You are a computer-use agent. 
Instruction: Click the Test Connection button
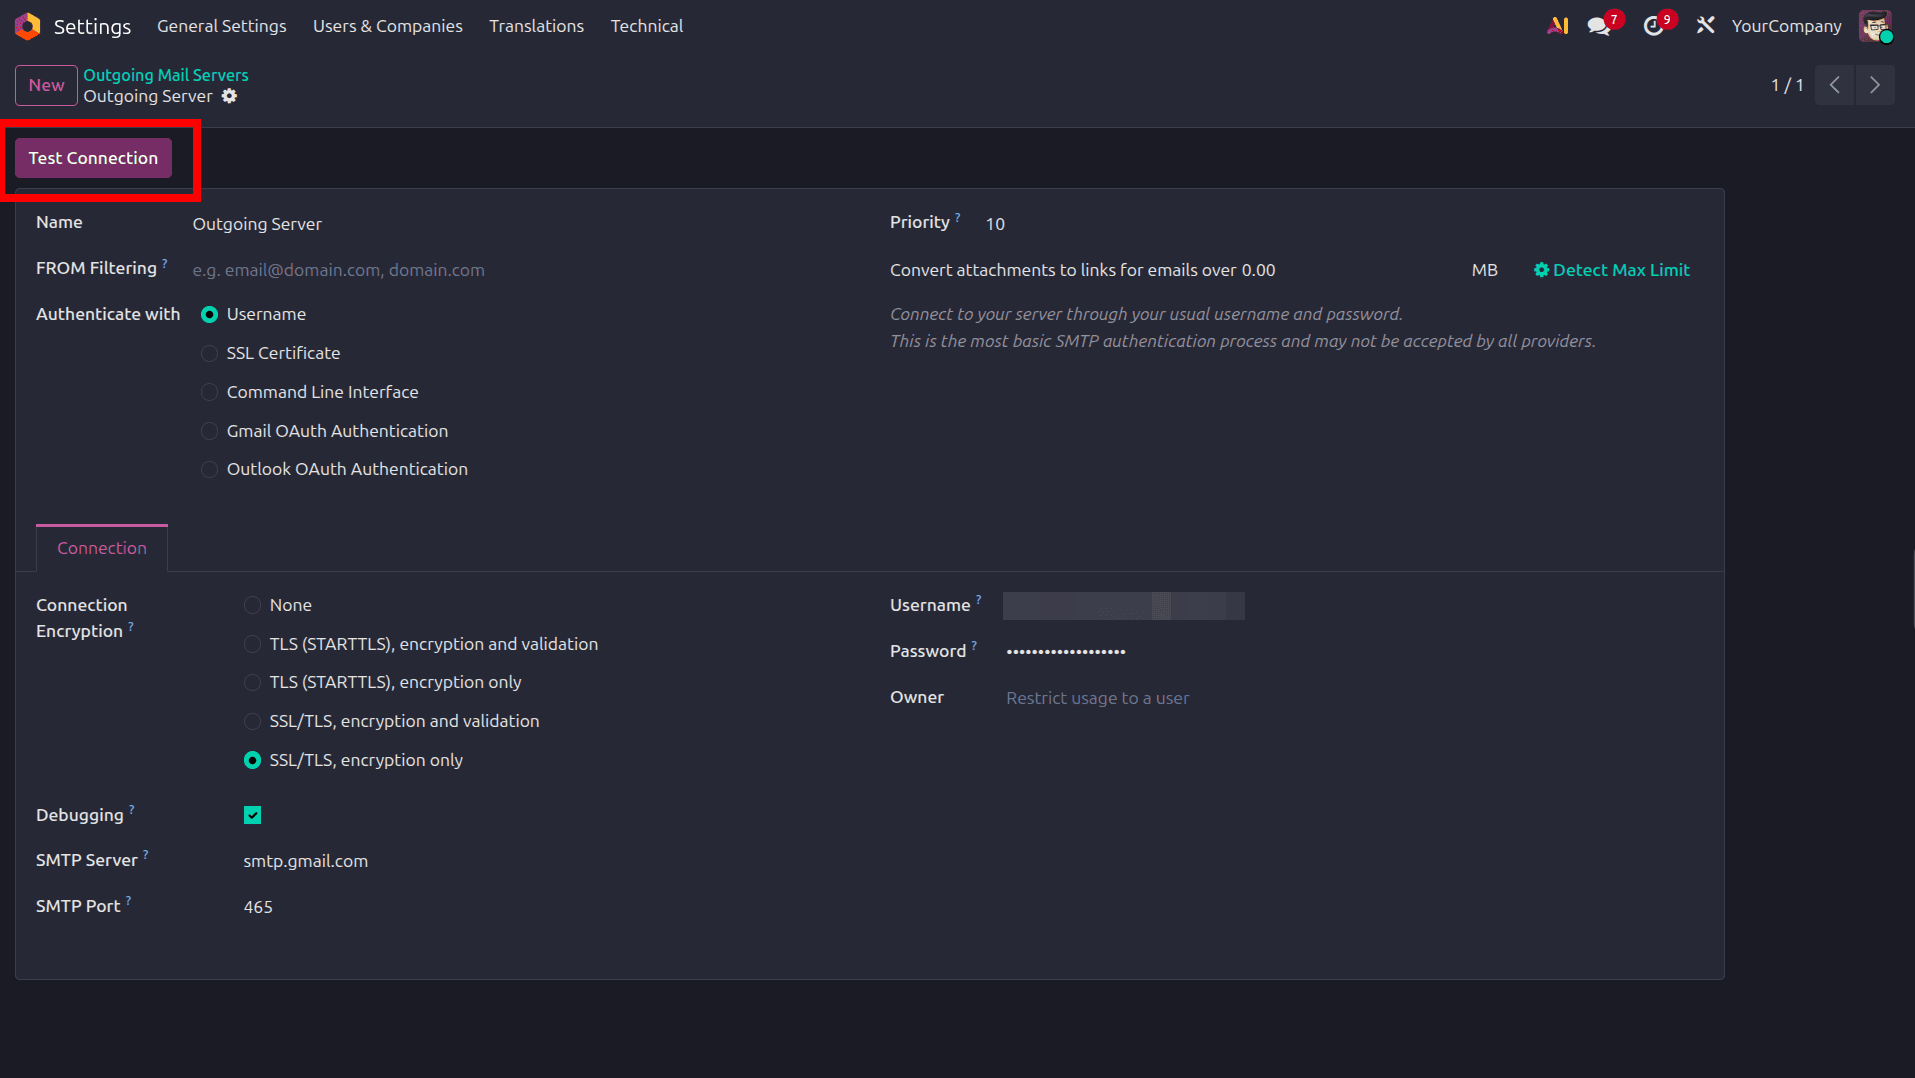93,158
